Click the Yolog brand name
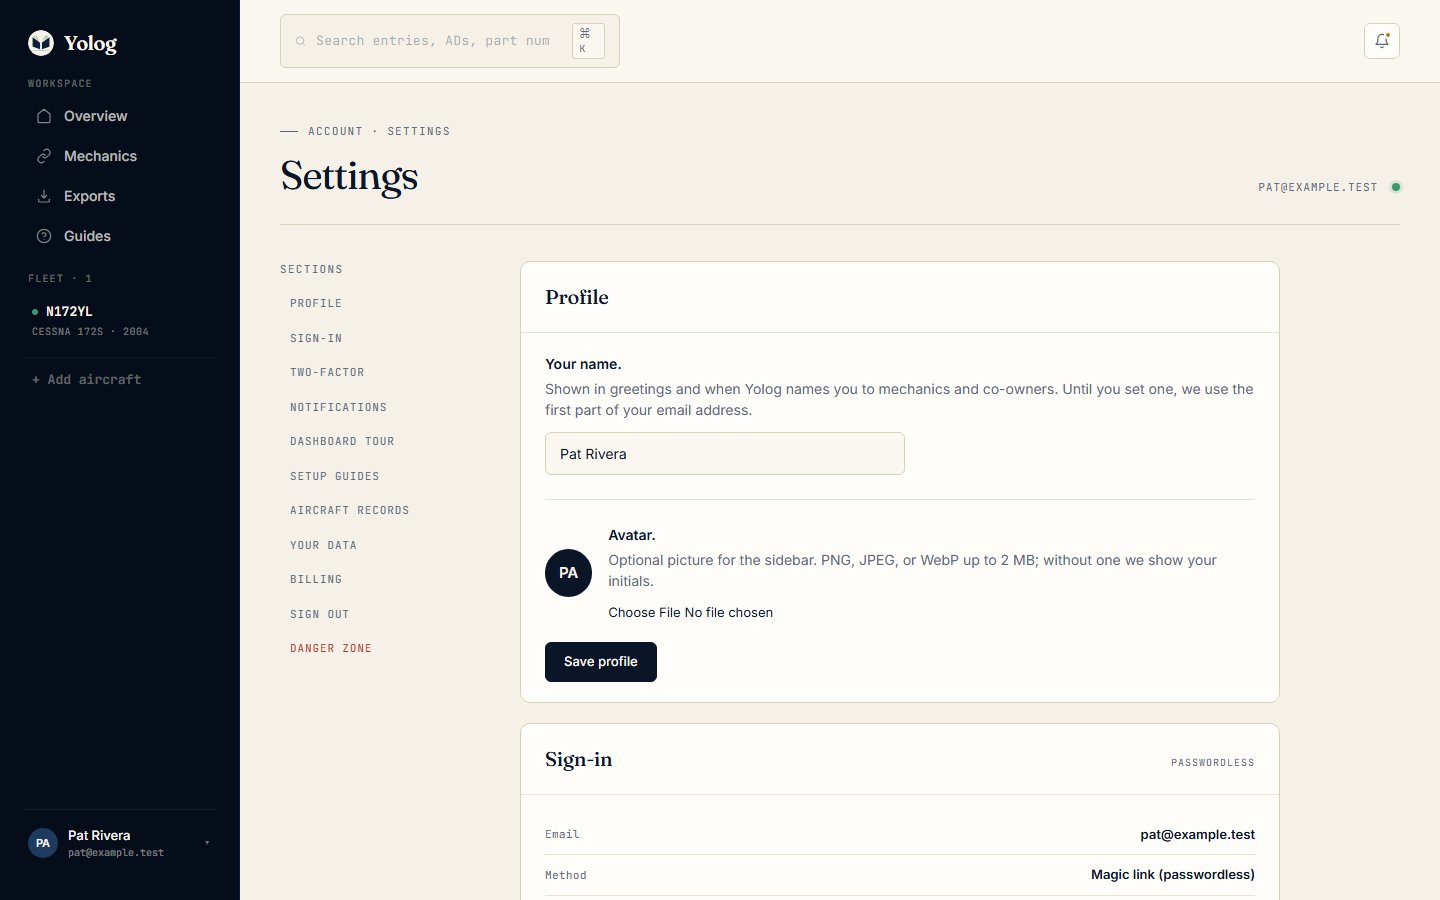This screenshot has width=1440, height=900. tap(90, 43)
